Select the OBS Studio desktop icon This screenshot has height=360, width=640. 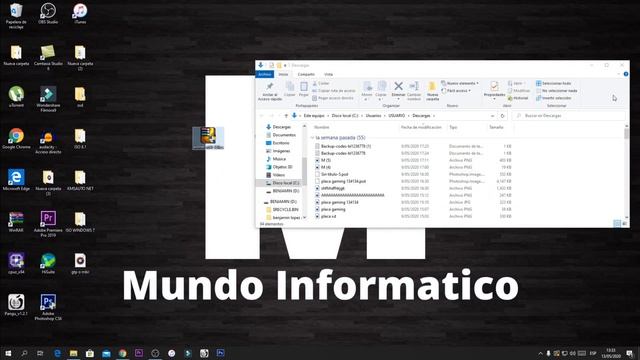click(x=48, y=14)
